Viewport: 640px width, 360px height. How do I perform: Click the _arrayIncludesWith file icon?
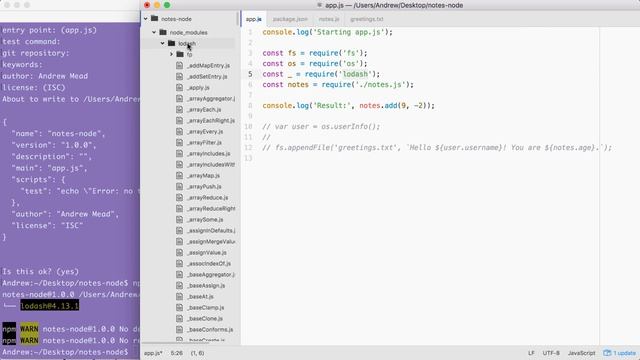pyautogui.click(x=179, y=164)
